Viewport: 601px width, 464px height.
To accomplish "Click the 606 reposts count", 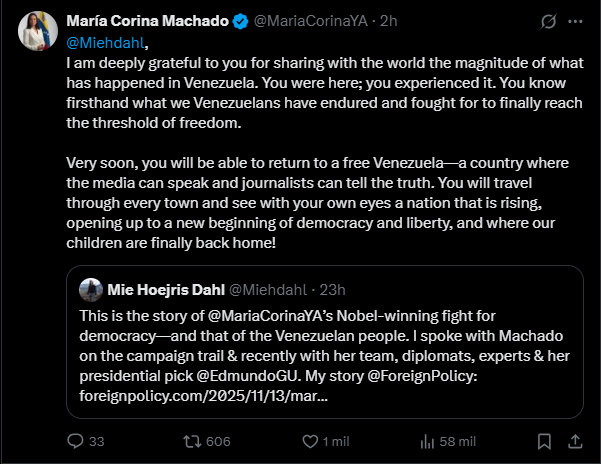I will click(x=218, y=441).
